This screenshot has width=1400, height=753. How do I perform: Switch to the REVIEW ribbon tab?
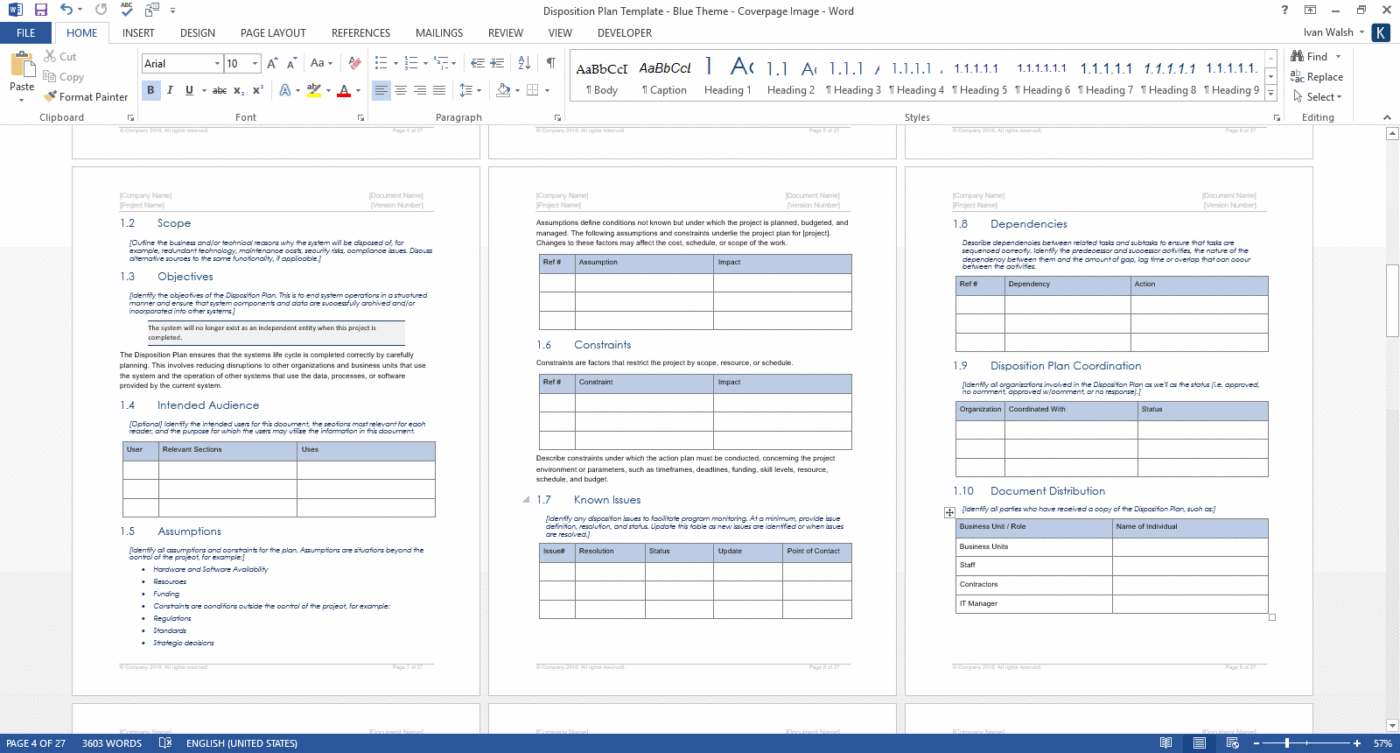504,32
